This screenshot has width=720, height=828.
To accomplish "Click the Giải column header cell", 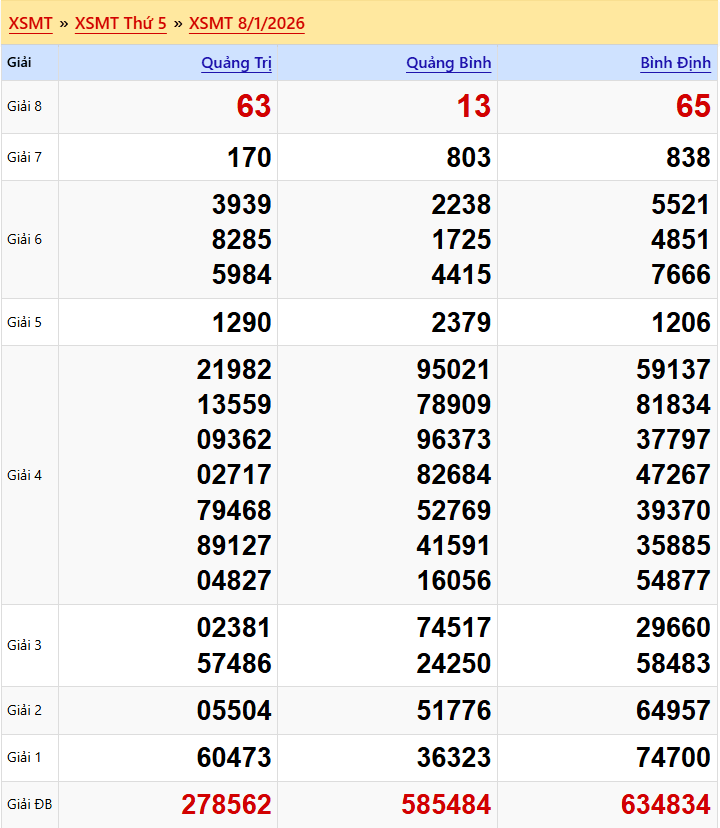I will 20,63.
